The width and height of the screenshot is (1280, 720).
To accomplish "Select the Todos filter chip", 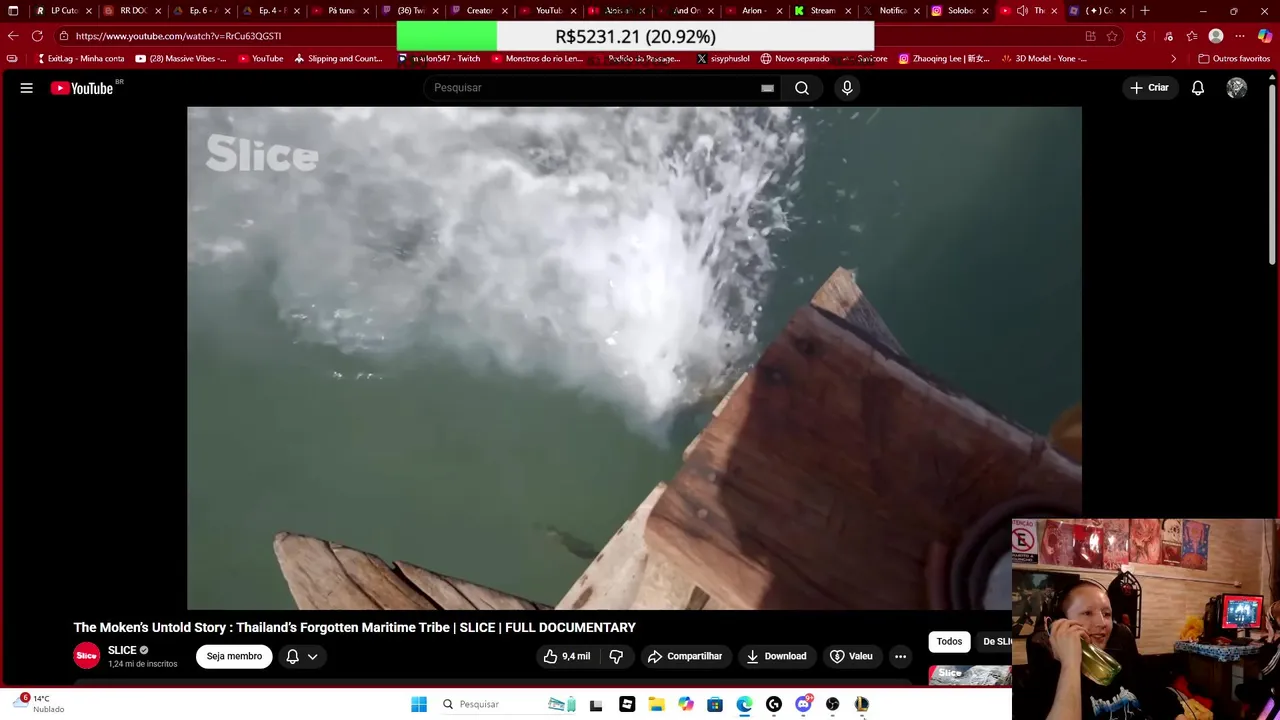I will point(949,642).
